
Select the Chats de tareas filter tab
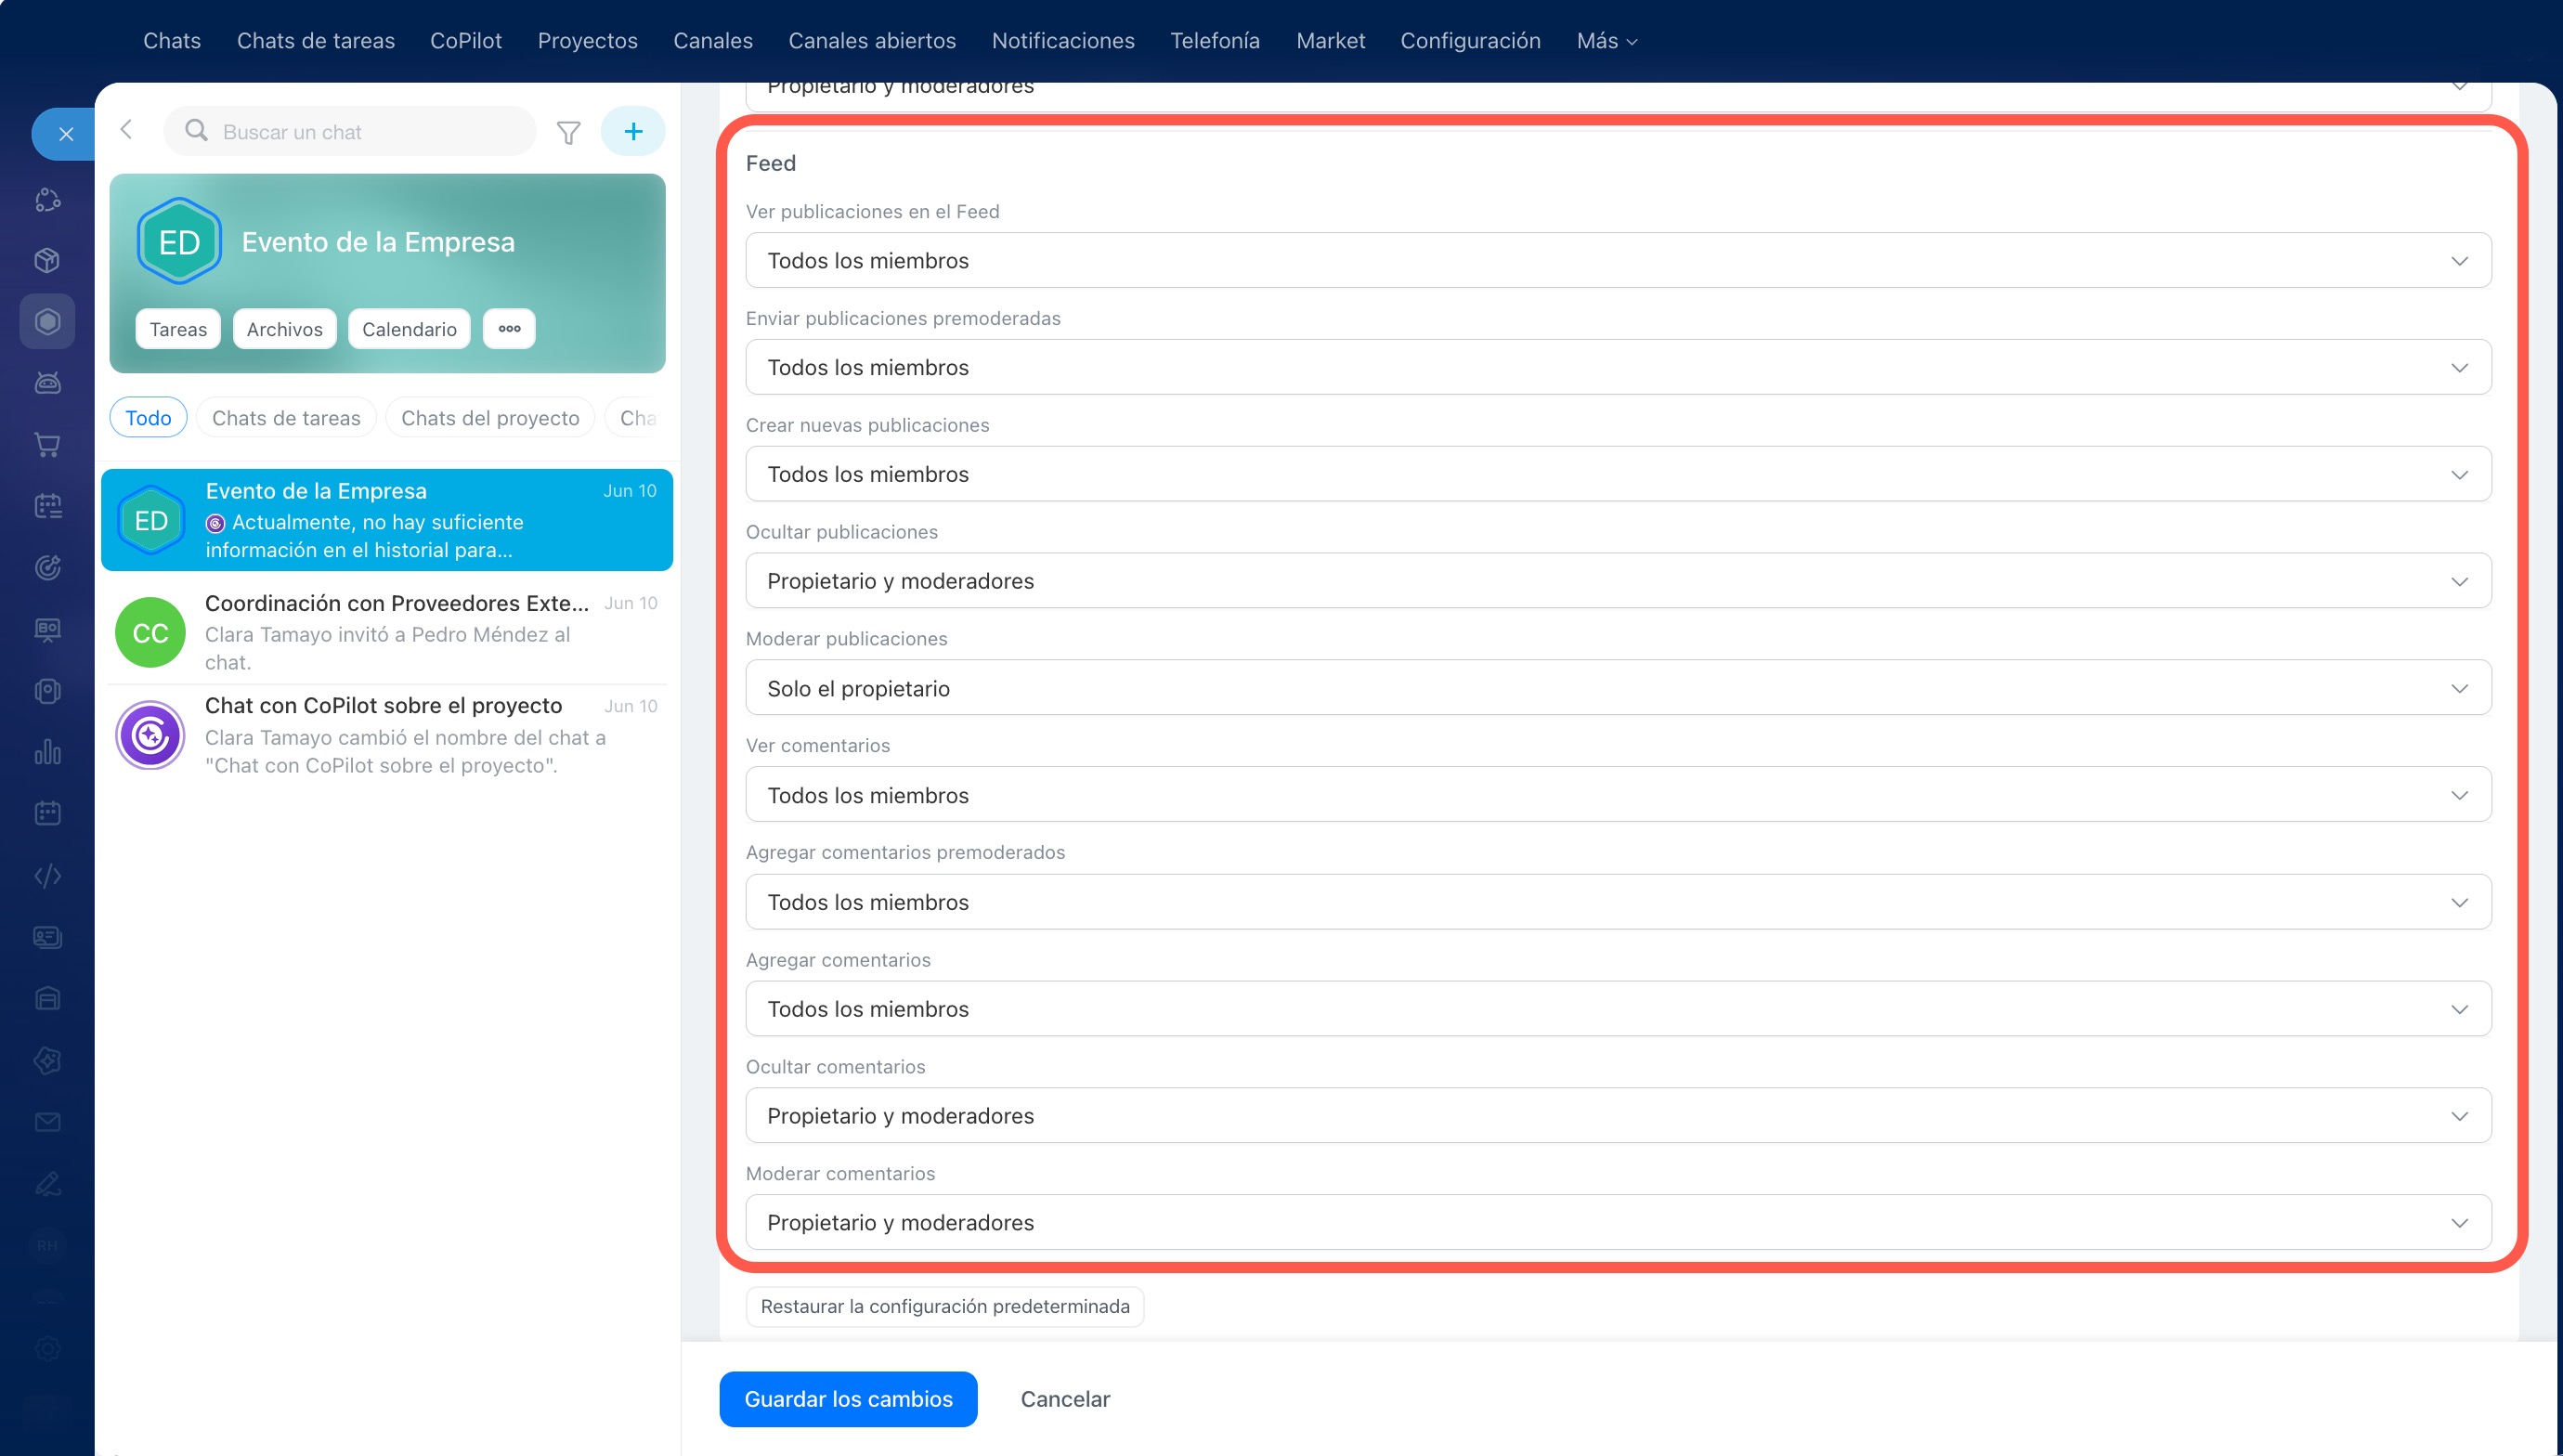pos(286,418)
